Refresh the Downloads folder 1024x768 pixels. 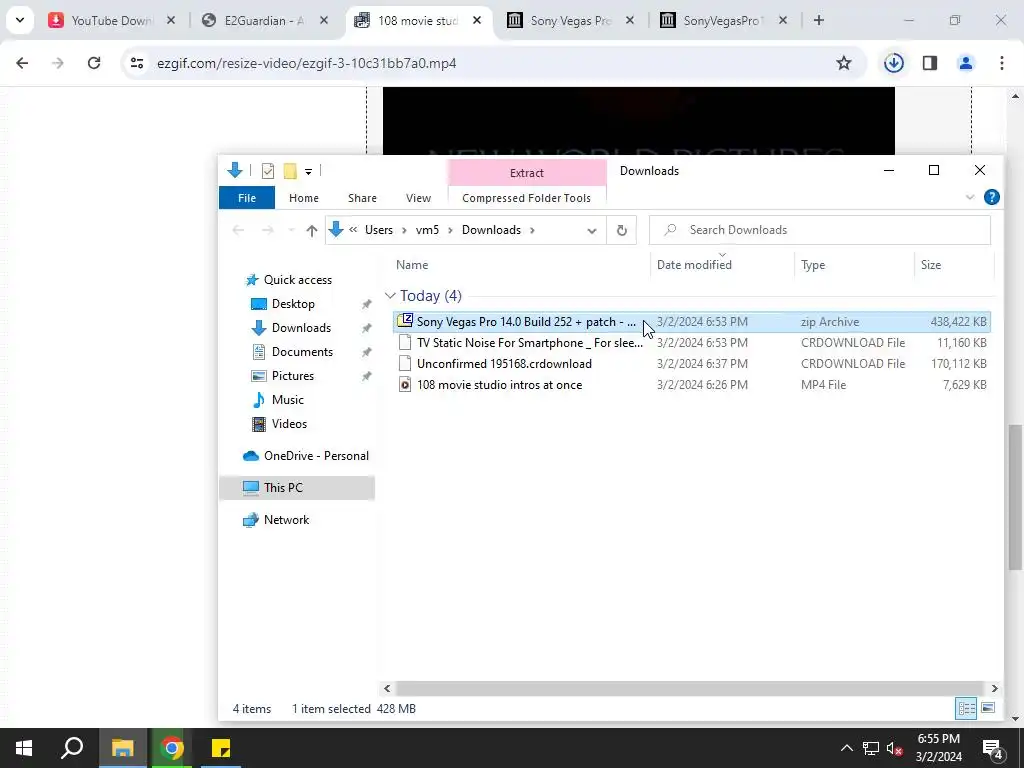tap(622, 230)
